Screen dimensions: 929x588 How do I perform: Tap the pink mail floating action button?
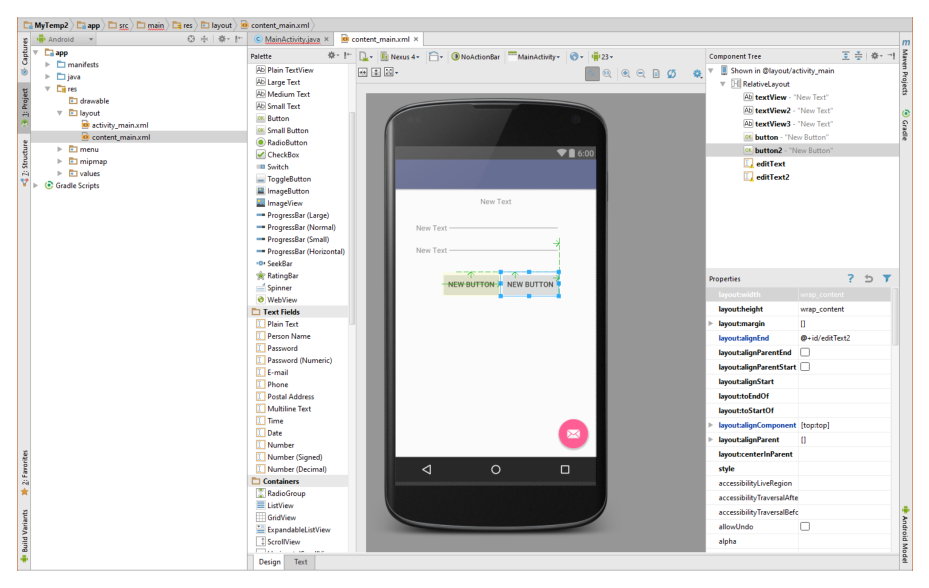[x=573, y=434]
